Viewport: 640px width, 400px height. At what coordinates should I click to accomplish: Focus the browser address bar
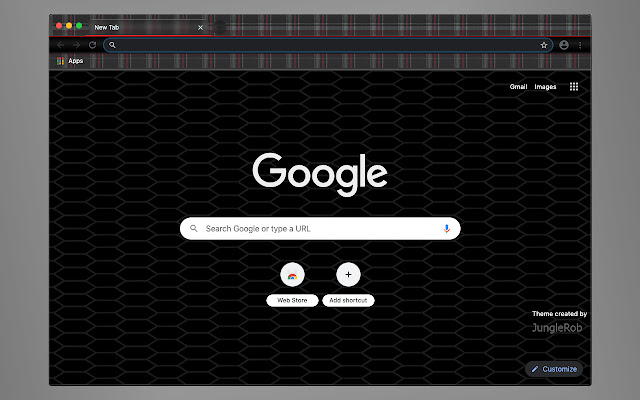tap(328, 45)
